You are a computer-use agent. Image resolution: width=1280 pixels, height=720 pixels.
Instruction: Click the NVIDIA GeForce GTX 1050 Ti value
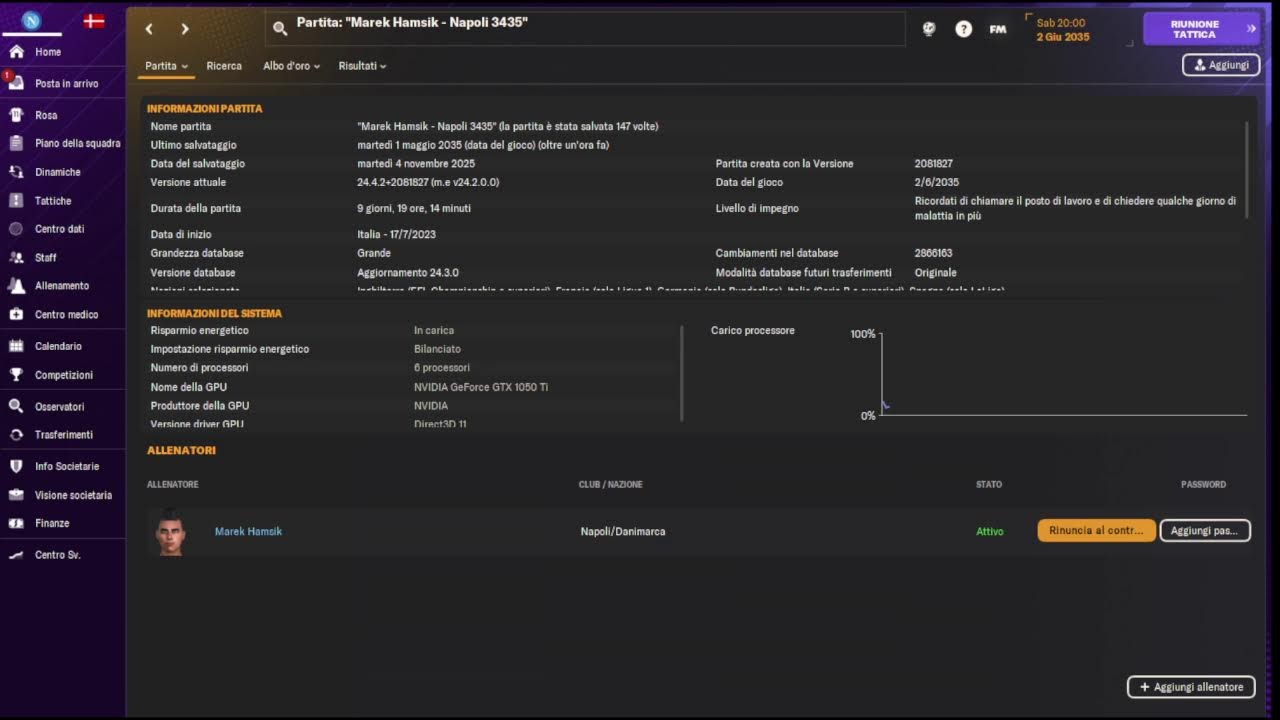tap(481, 387)
